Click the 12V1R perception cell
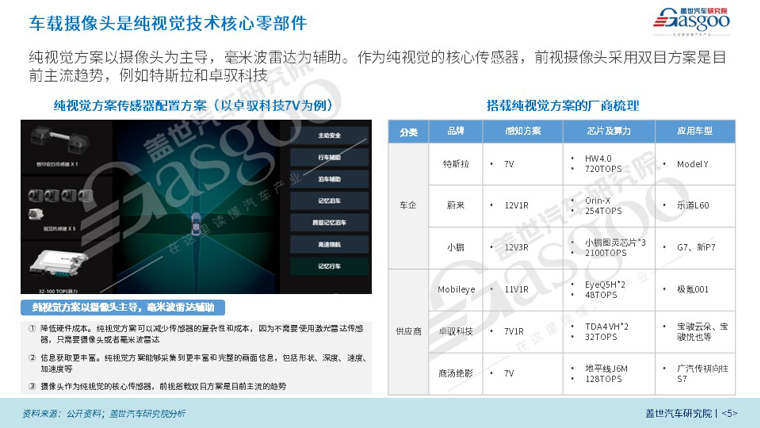 point(522,206)
